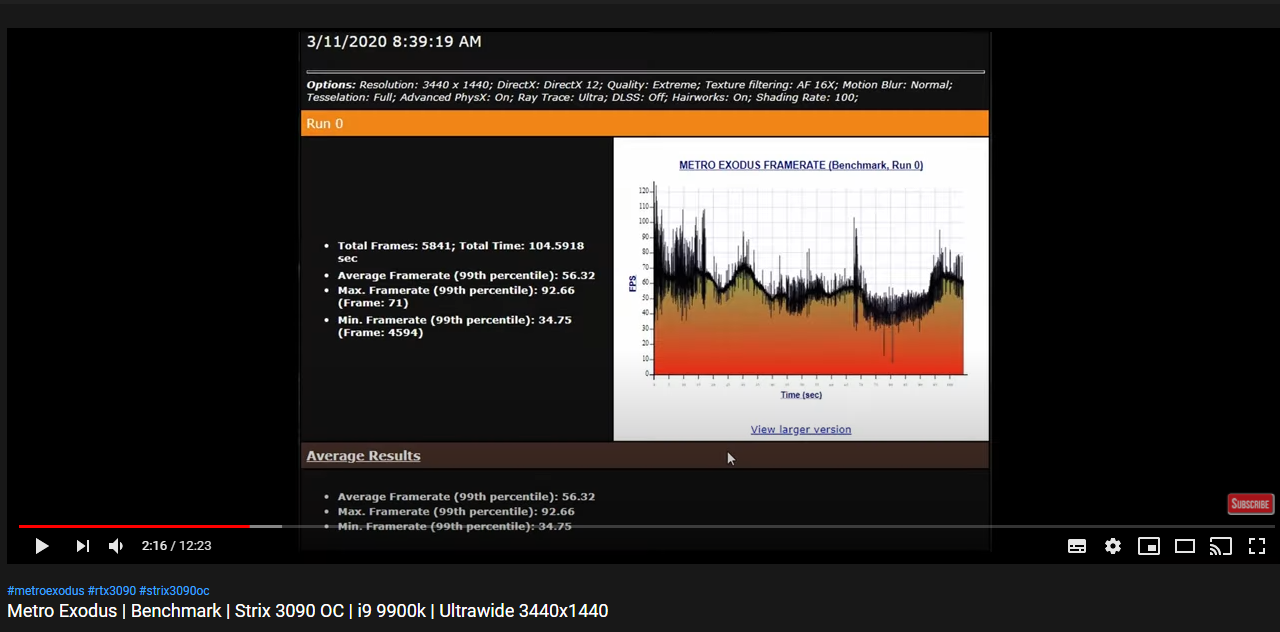Open the miniplayer
Screen dimensions: 1280x632
[1149, 546]
